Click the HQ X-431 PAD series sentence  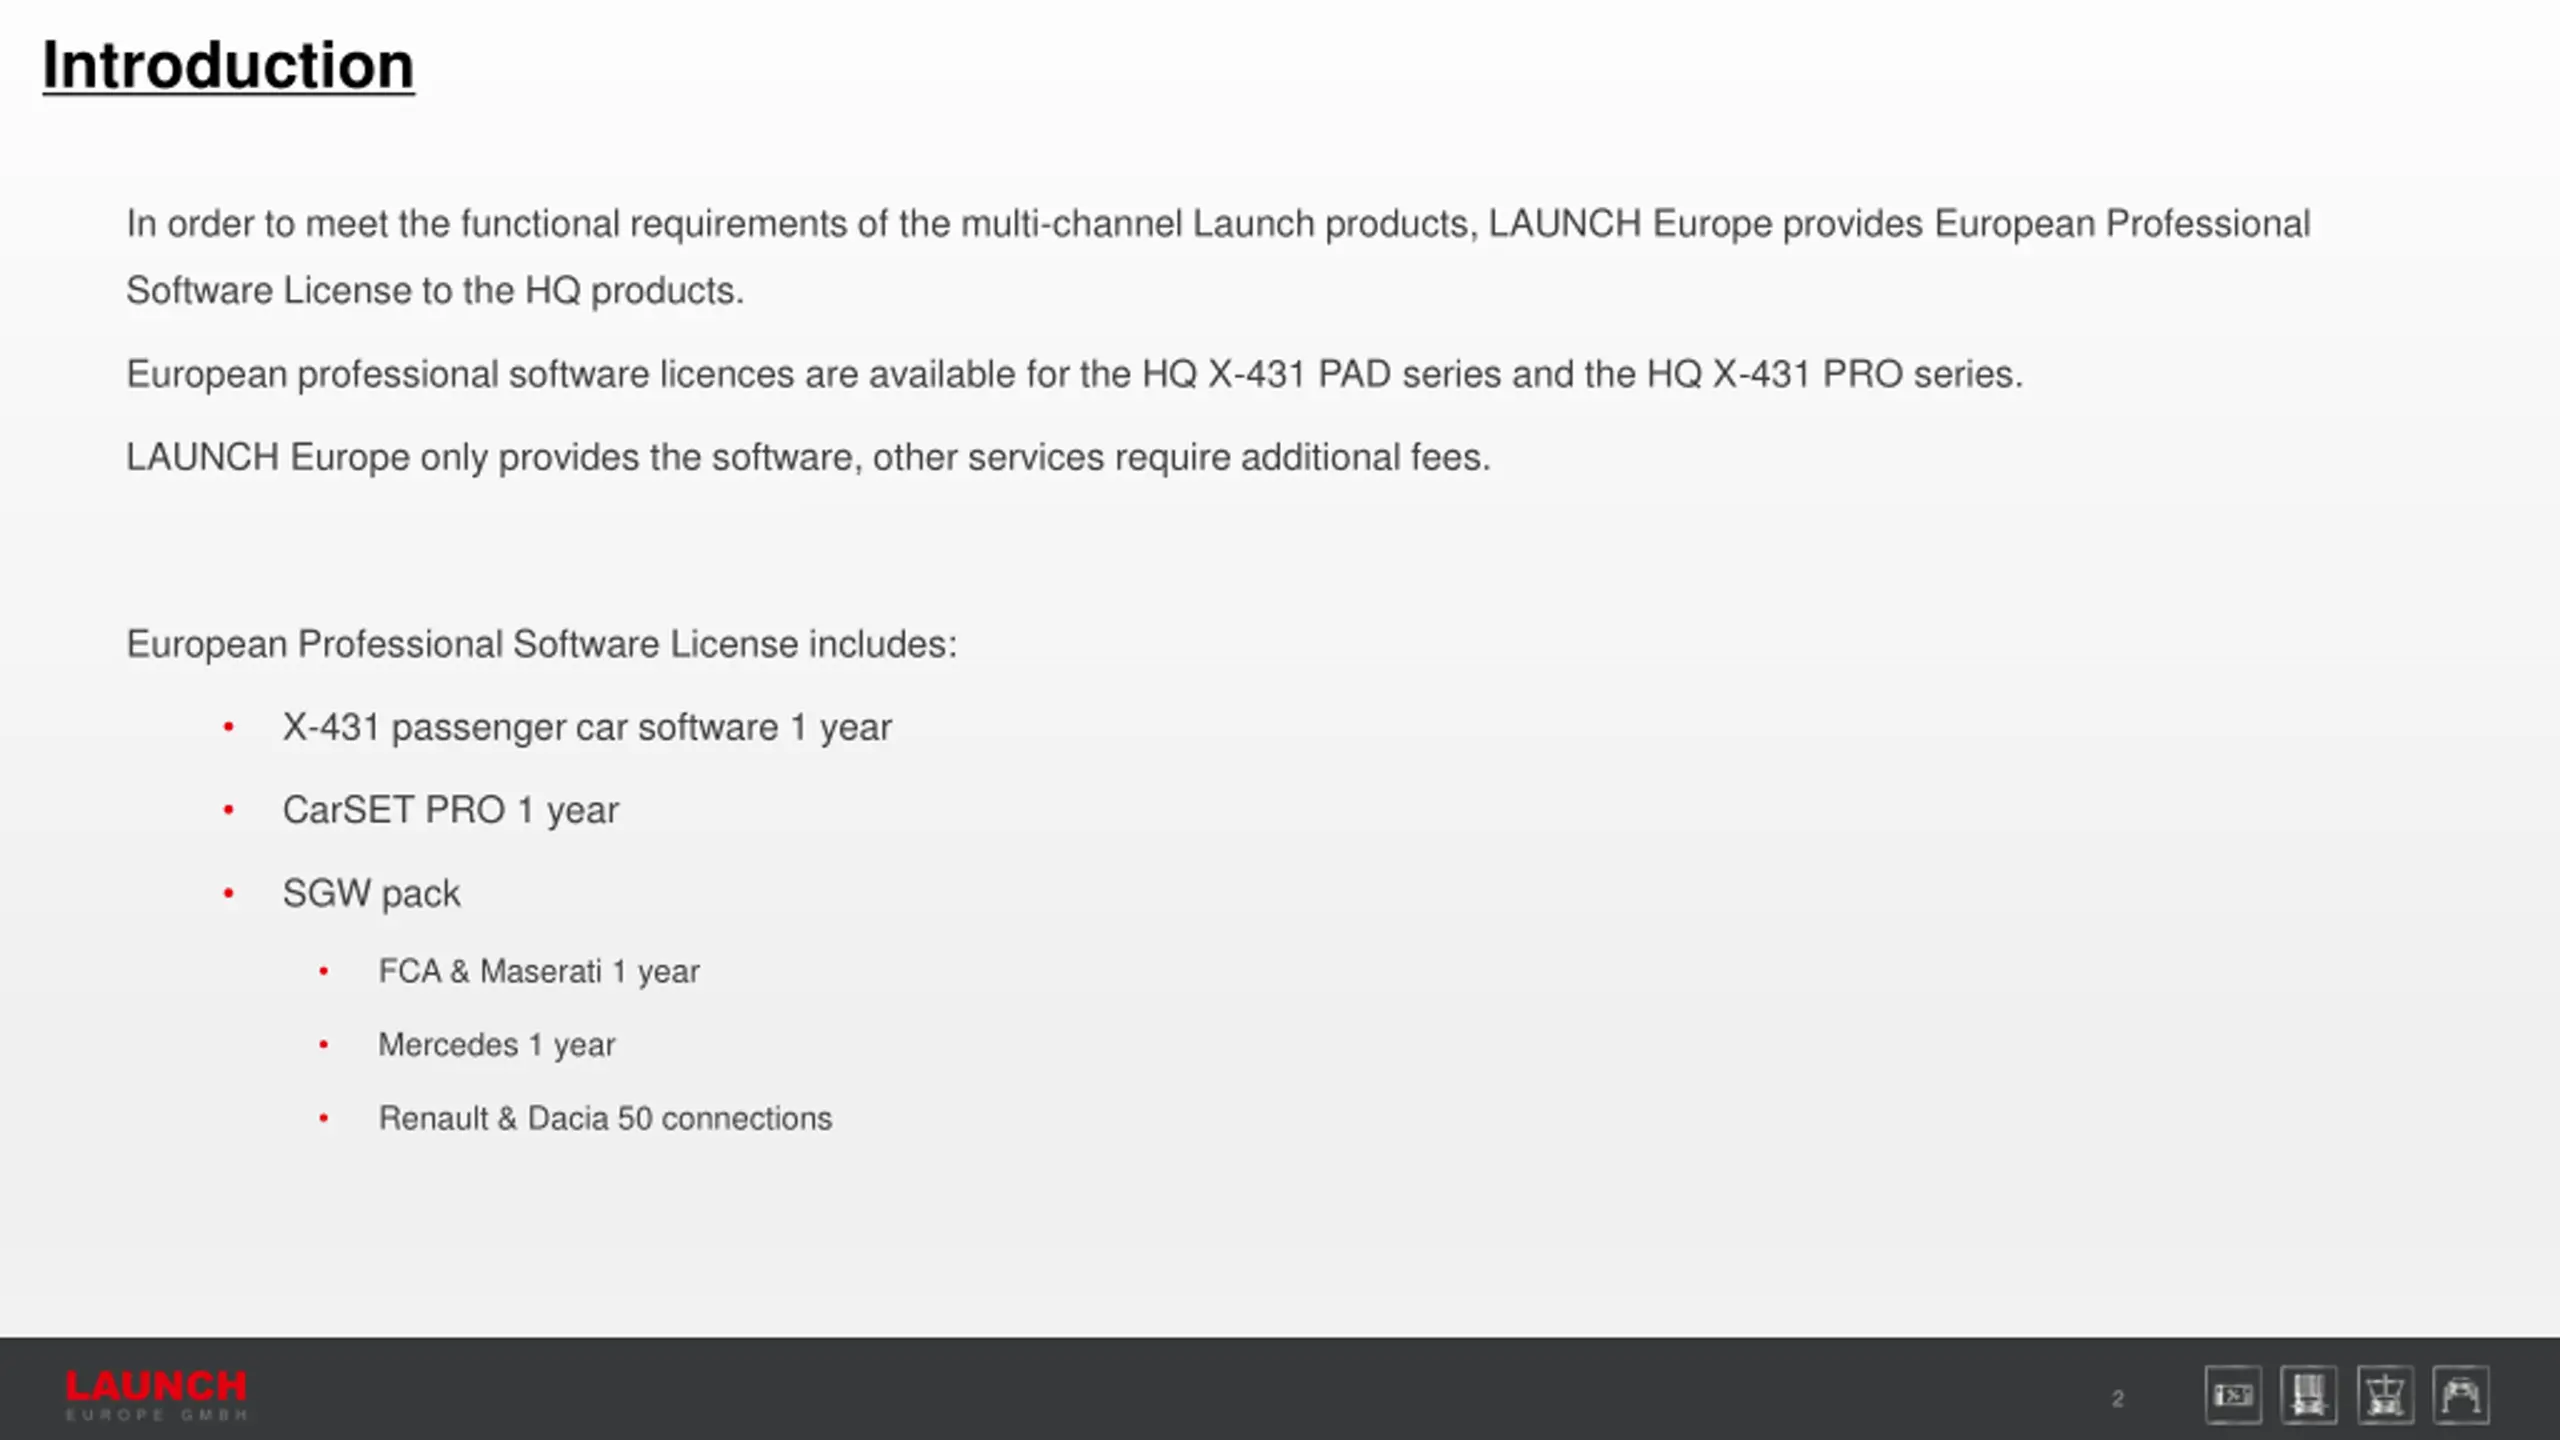1074,375
